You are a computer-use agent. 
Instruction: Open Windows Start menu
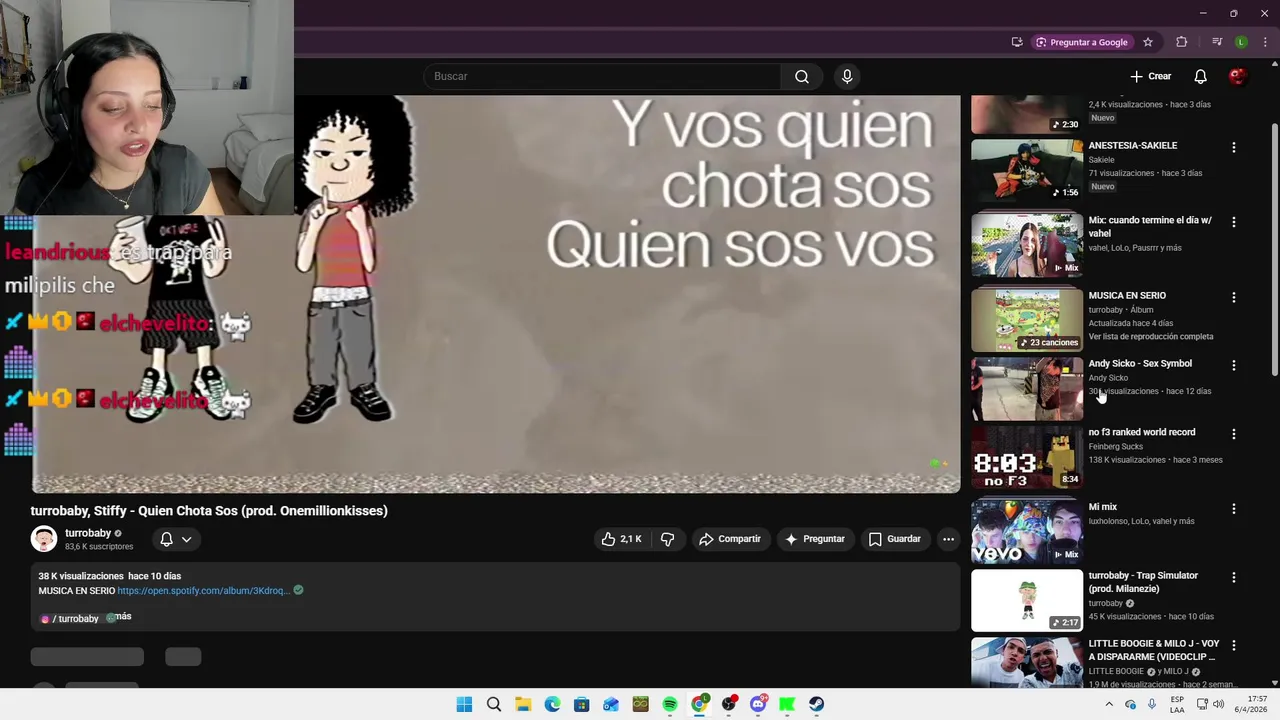coord(464,704)
